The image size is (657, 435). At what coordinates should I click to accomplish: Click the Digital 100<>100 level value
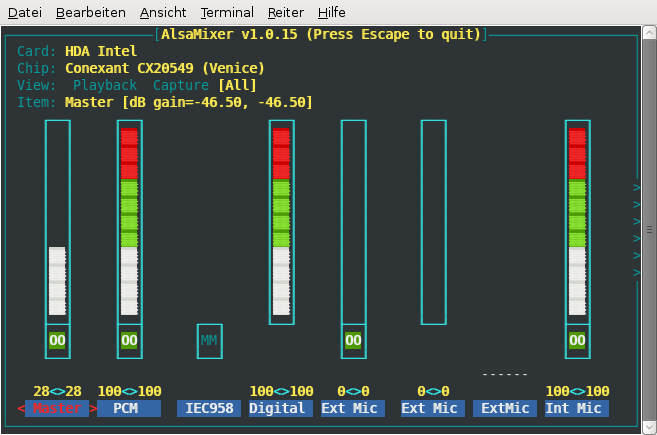[x=282, y=391]
